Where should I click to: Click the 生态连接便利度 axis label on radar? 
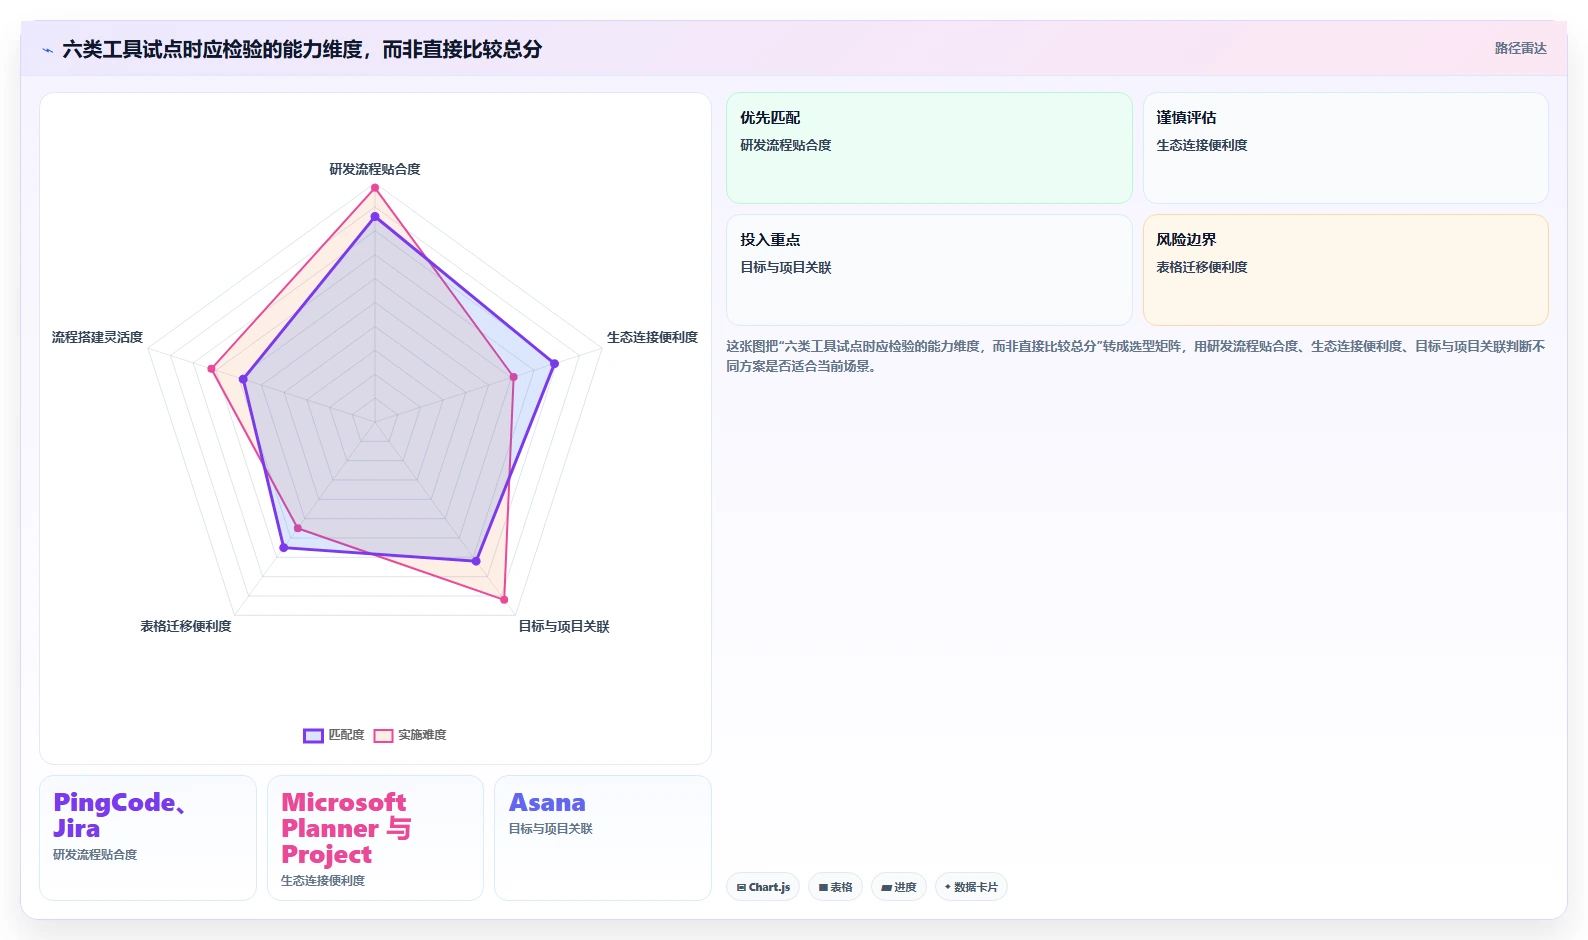[x=652, y=337]
